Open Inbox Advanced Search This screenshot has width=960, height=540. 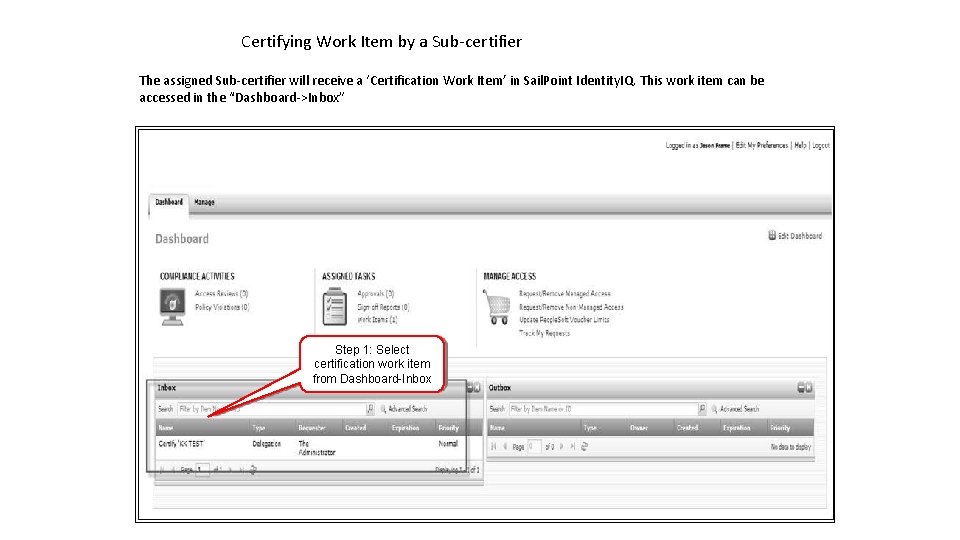(x=404, y=409)
